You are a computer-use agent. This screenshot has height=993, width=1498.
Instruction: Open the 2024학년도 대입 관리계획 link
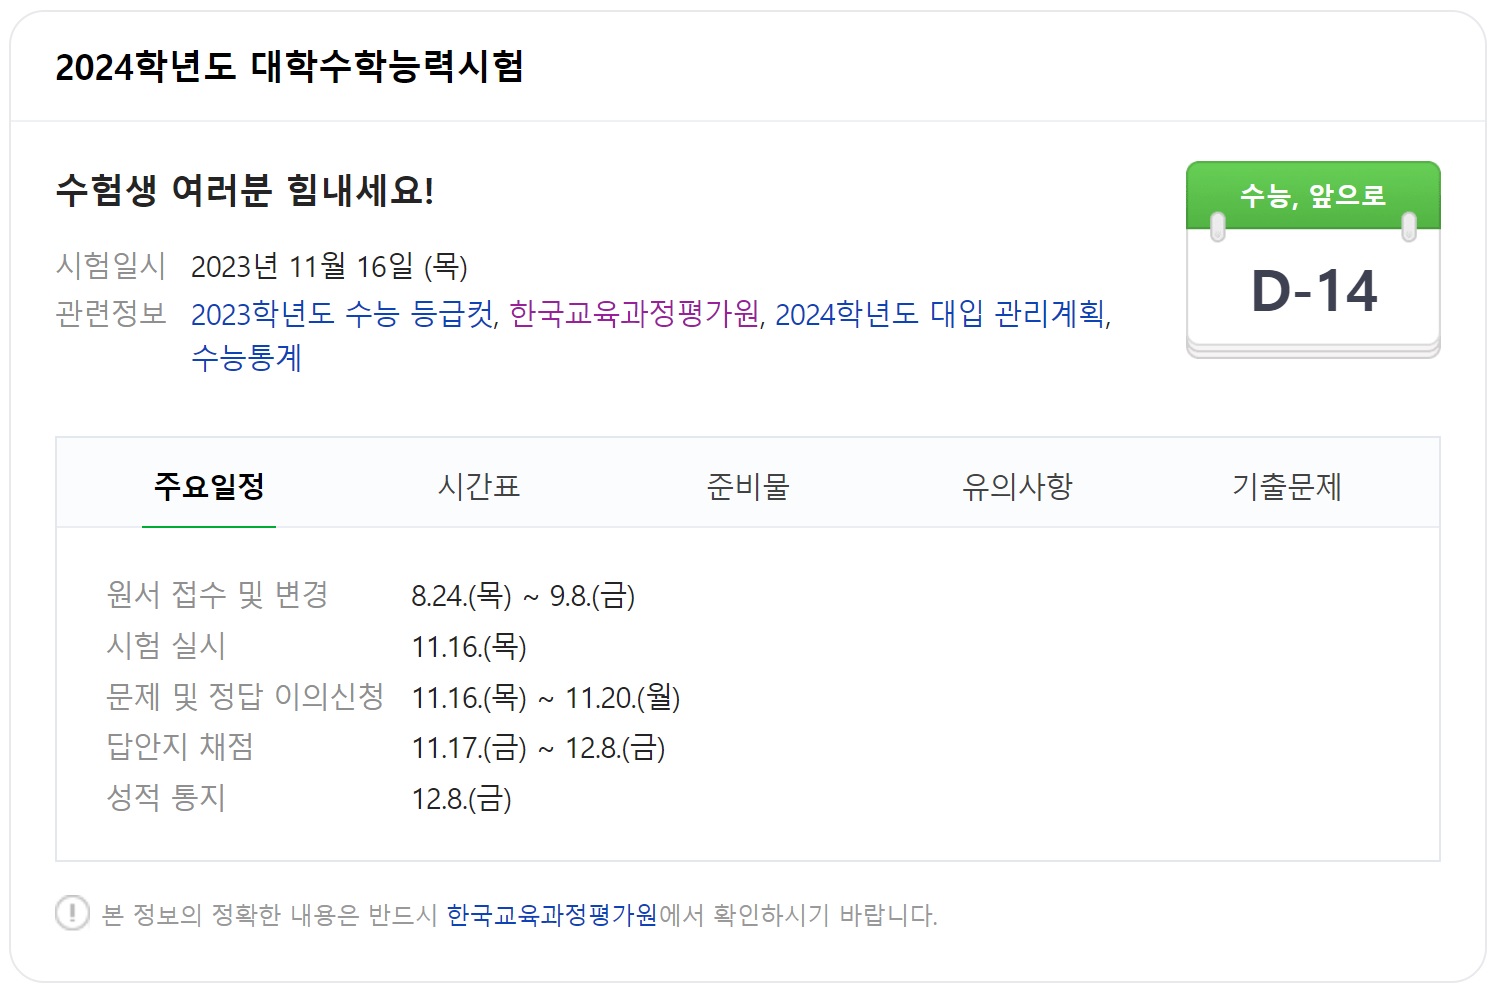point(944,316)
